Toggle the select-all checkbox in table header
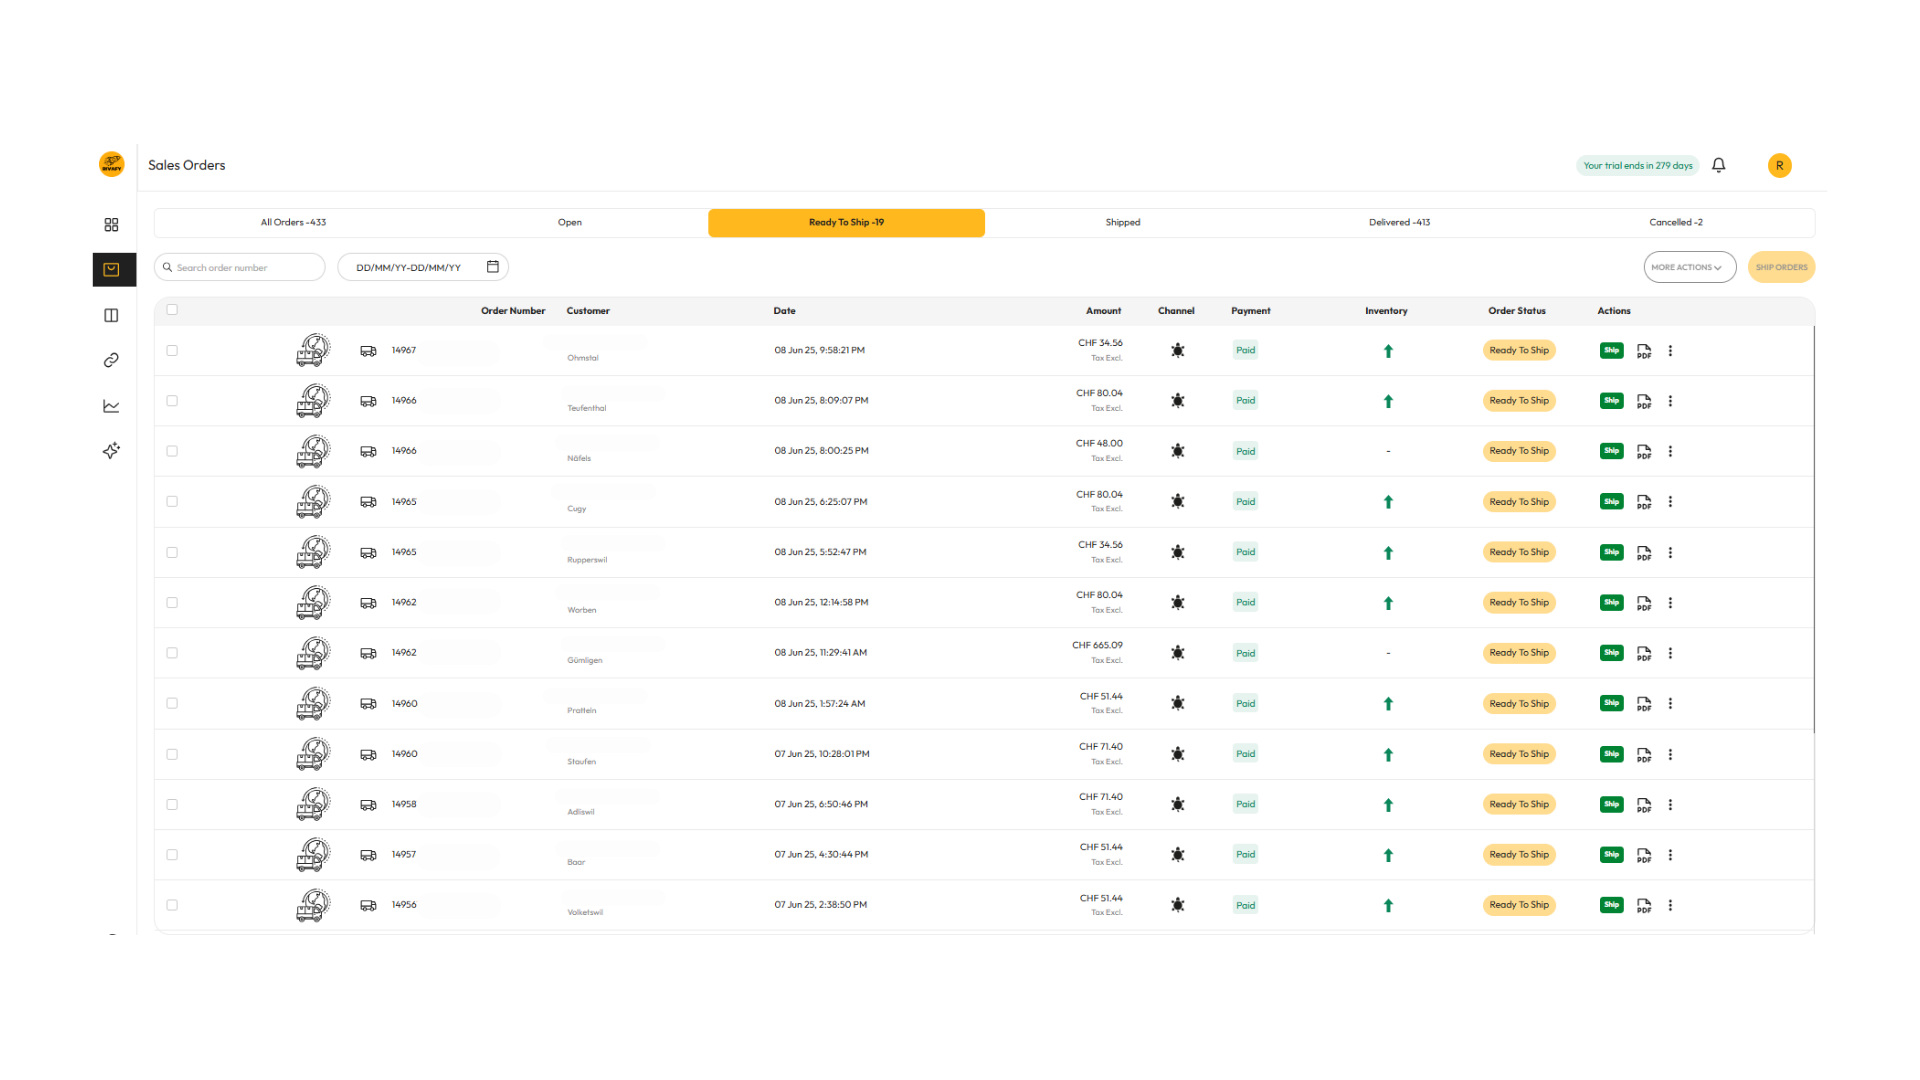The width and height of the screenshot is (1920, 1080). [172, 310]
